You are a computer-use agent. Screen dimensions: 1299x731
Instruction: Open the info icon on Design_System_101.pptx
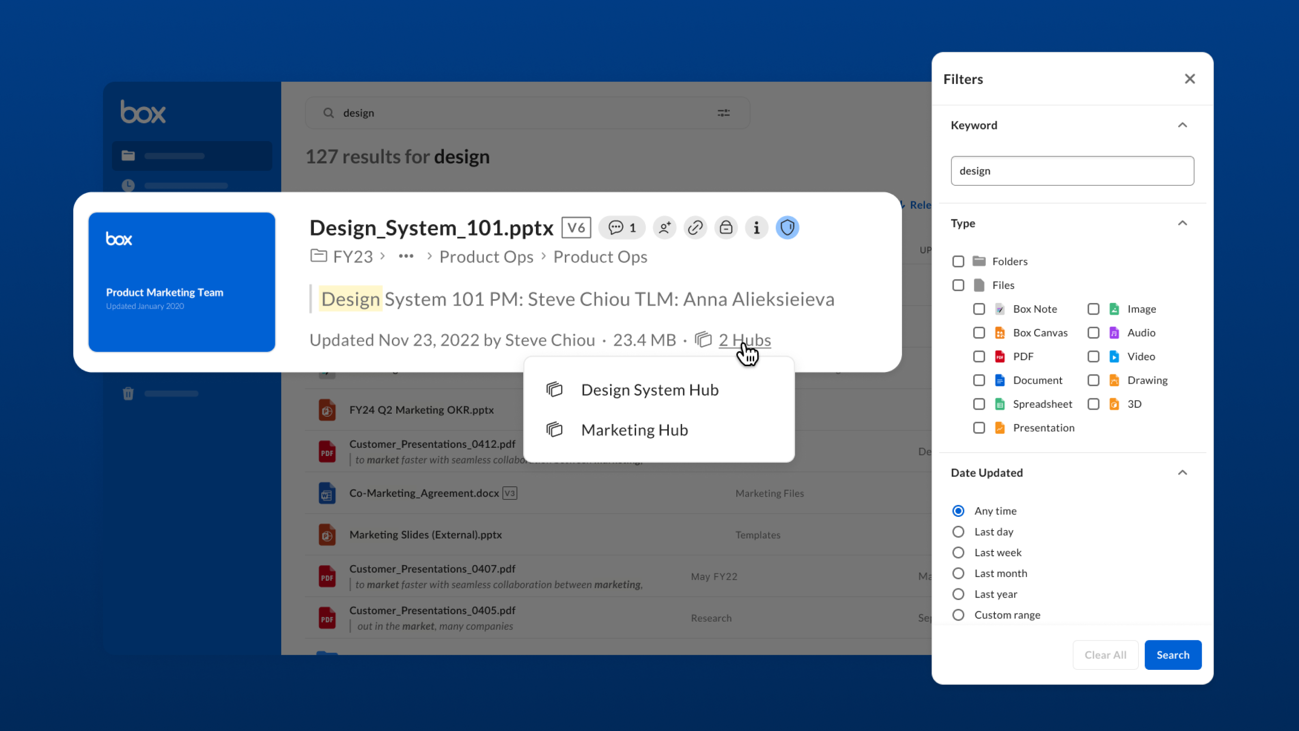coord(757,228)
